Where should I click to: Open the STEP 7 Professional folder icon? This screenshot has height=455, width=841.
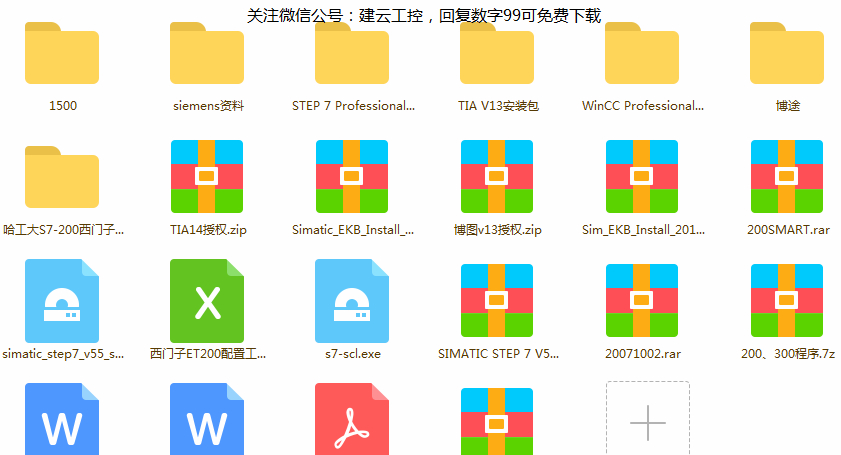(352, 53)
